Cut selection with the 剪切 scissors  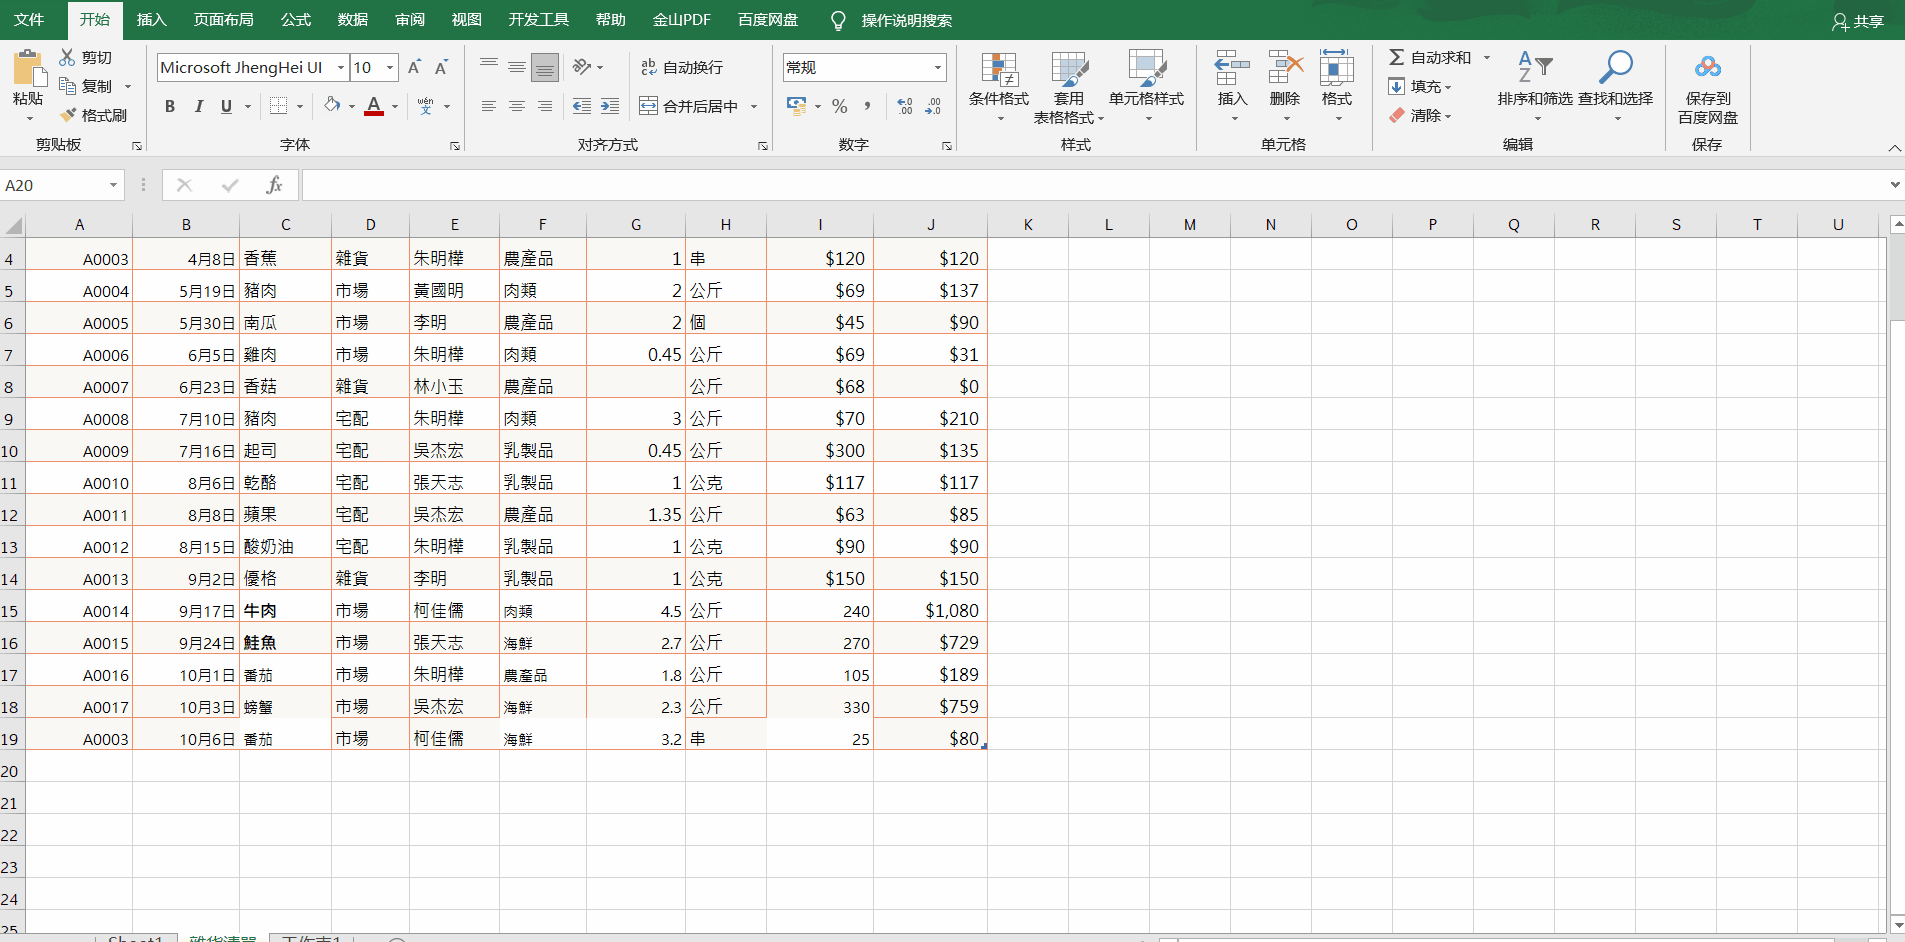click(x=86, y=58)
